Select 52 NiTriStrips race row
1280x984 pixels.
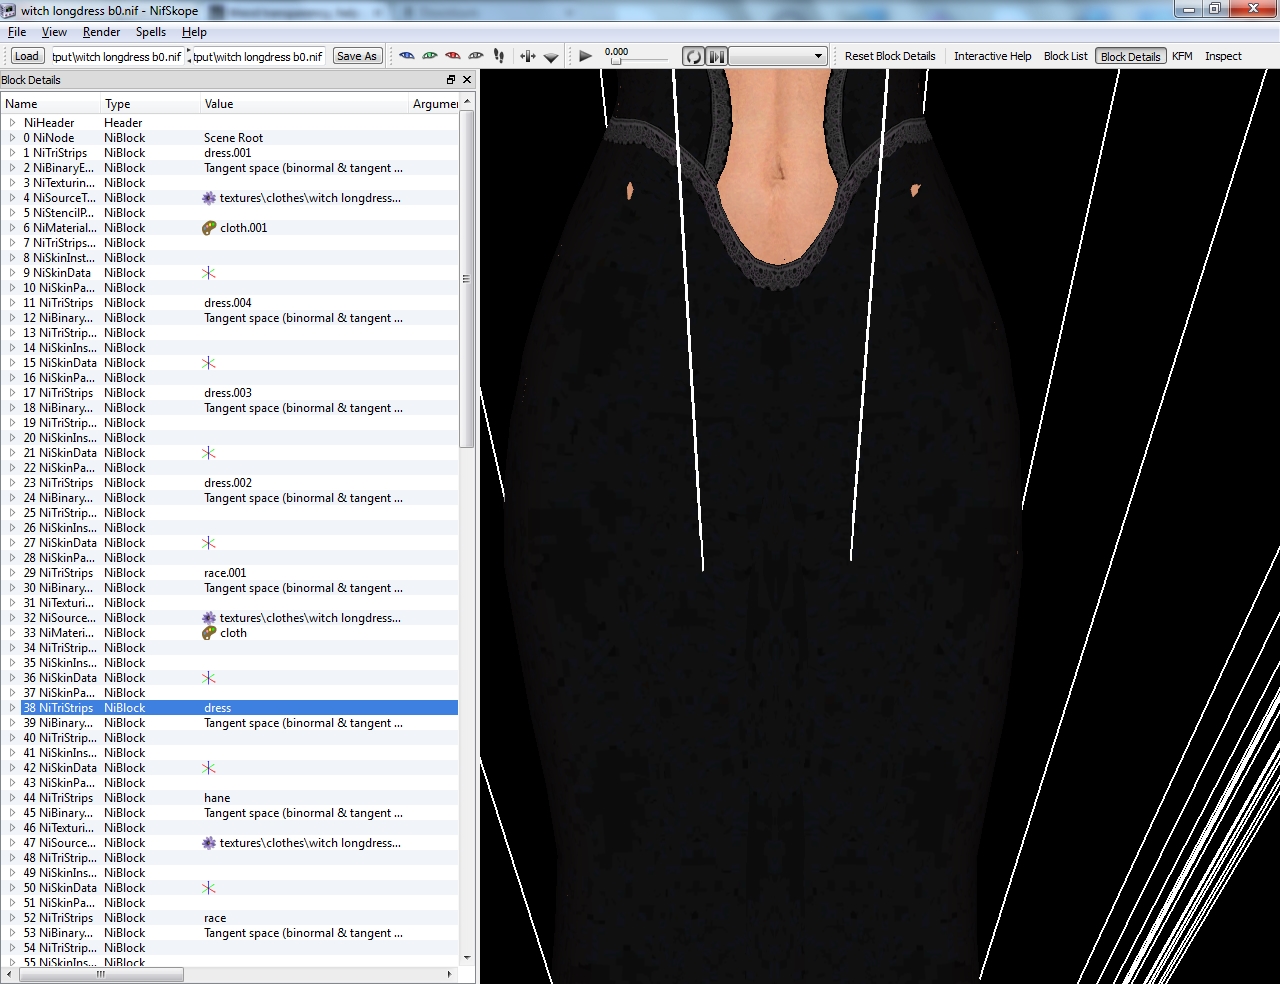(230, 918)
